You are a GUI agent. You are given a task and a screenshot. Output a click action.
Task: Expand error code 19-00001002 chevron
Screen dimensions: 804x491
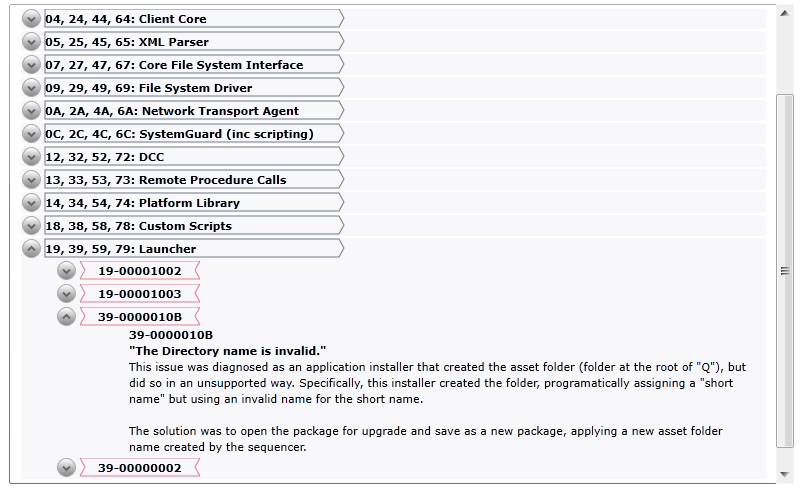click(66, 271)
